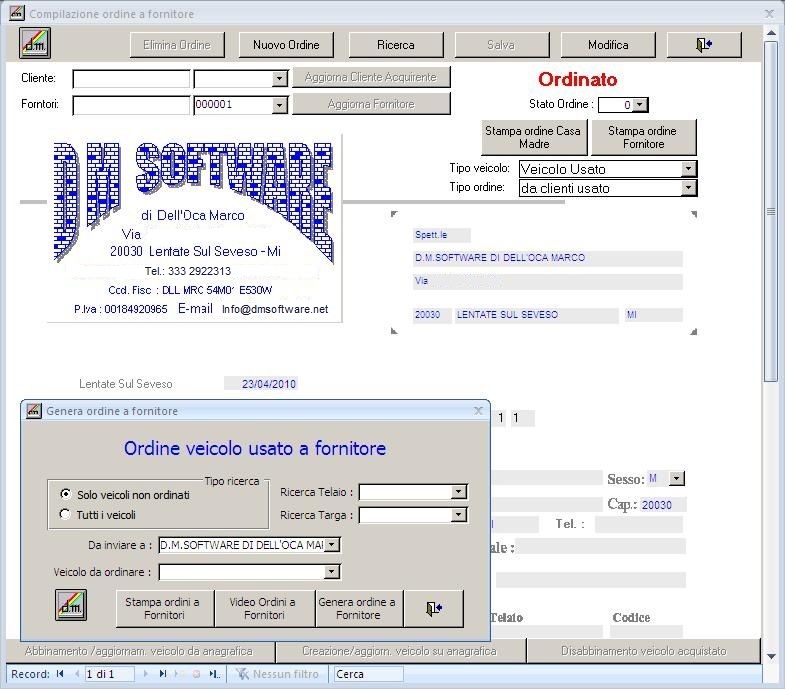
Task: Open the Veicolo da ordinare dropdown
Action: point(331,572)
